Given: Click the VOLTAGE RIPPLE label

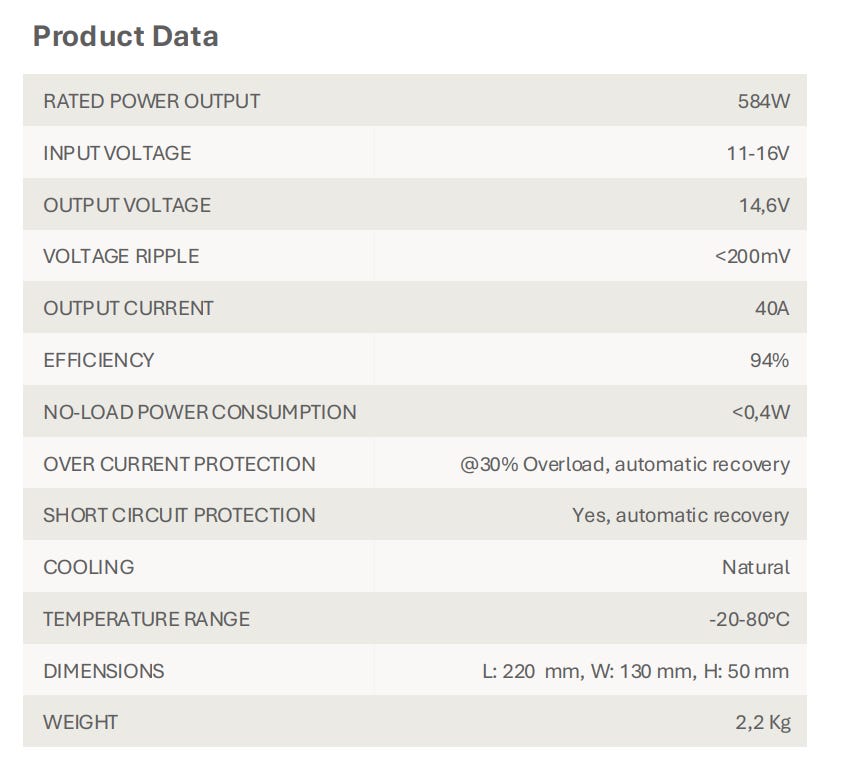Looking at the screenshot, I should pos(121,256).
